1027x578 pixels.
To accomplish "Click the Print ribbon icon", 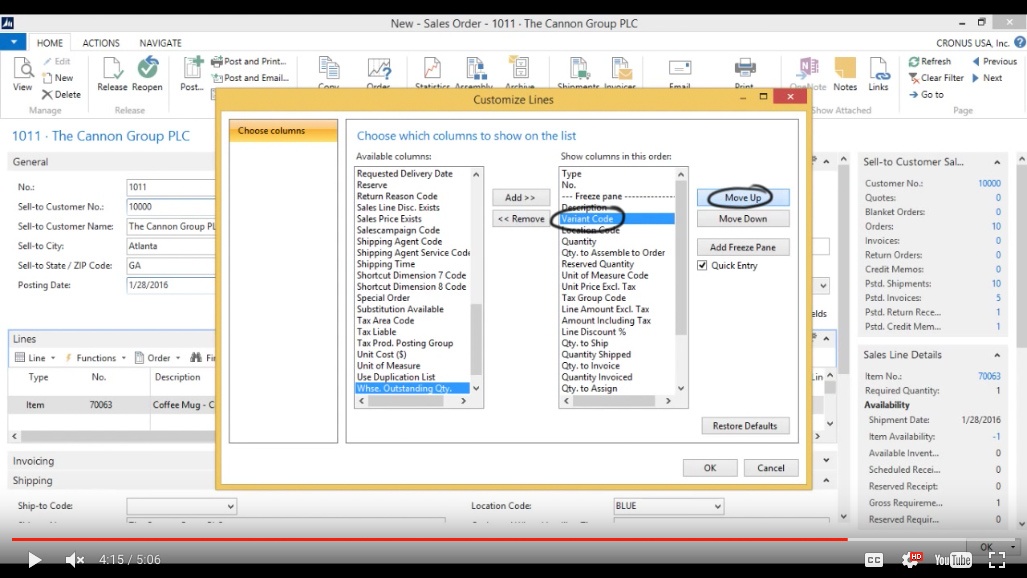I will tap(744, 73).
